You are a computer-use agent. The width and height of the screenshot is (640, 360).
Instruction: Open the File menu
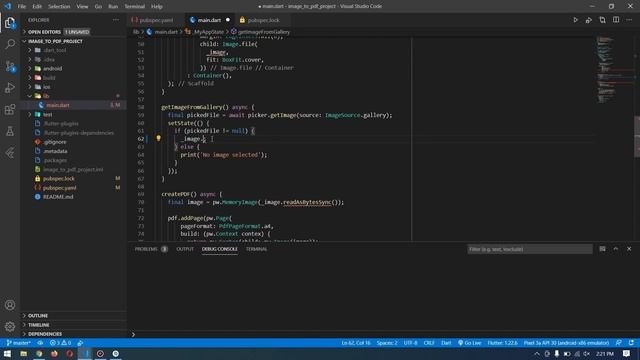click(22, 7)
